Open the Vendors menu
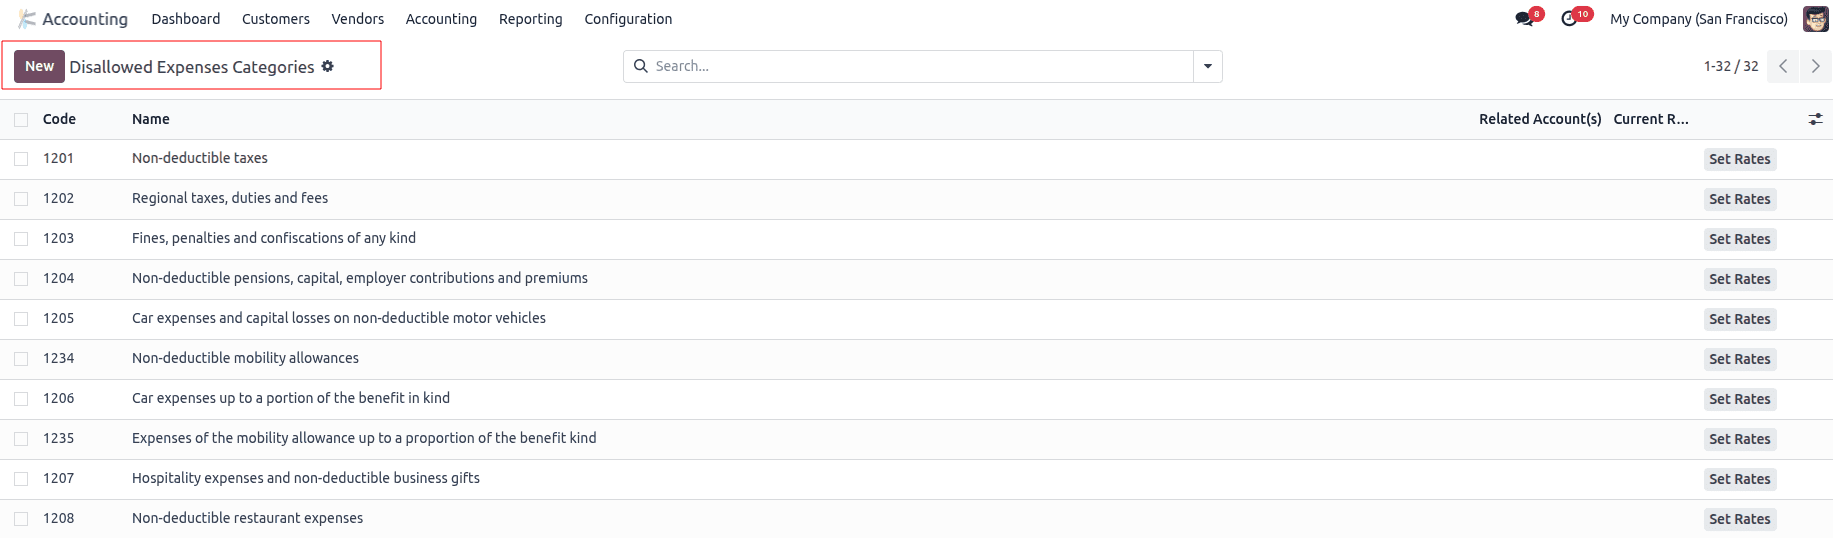Image resolution: width=1833 pixels, height=538 pixels. pos(358,19)
